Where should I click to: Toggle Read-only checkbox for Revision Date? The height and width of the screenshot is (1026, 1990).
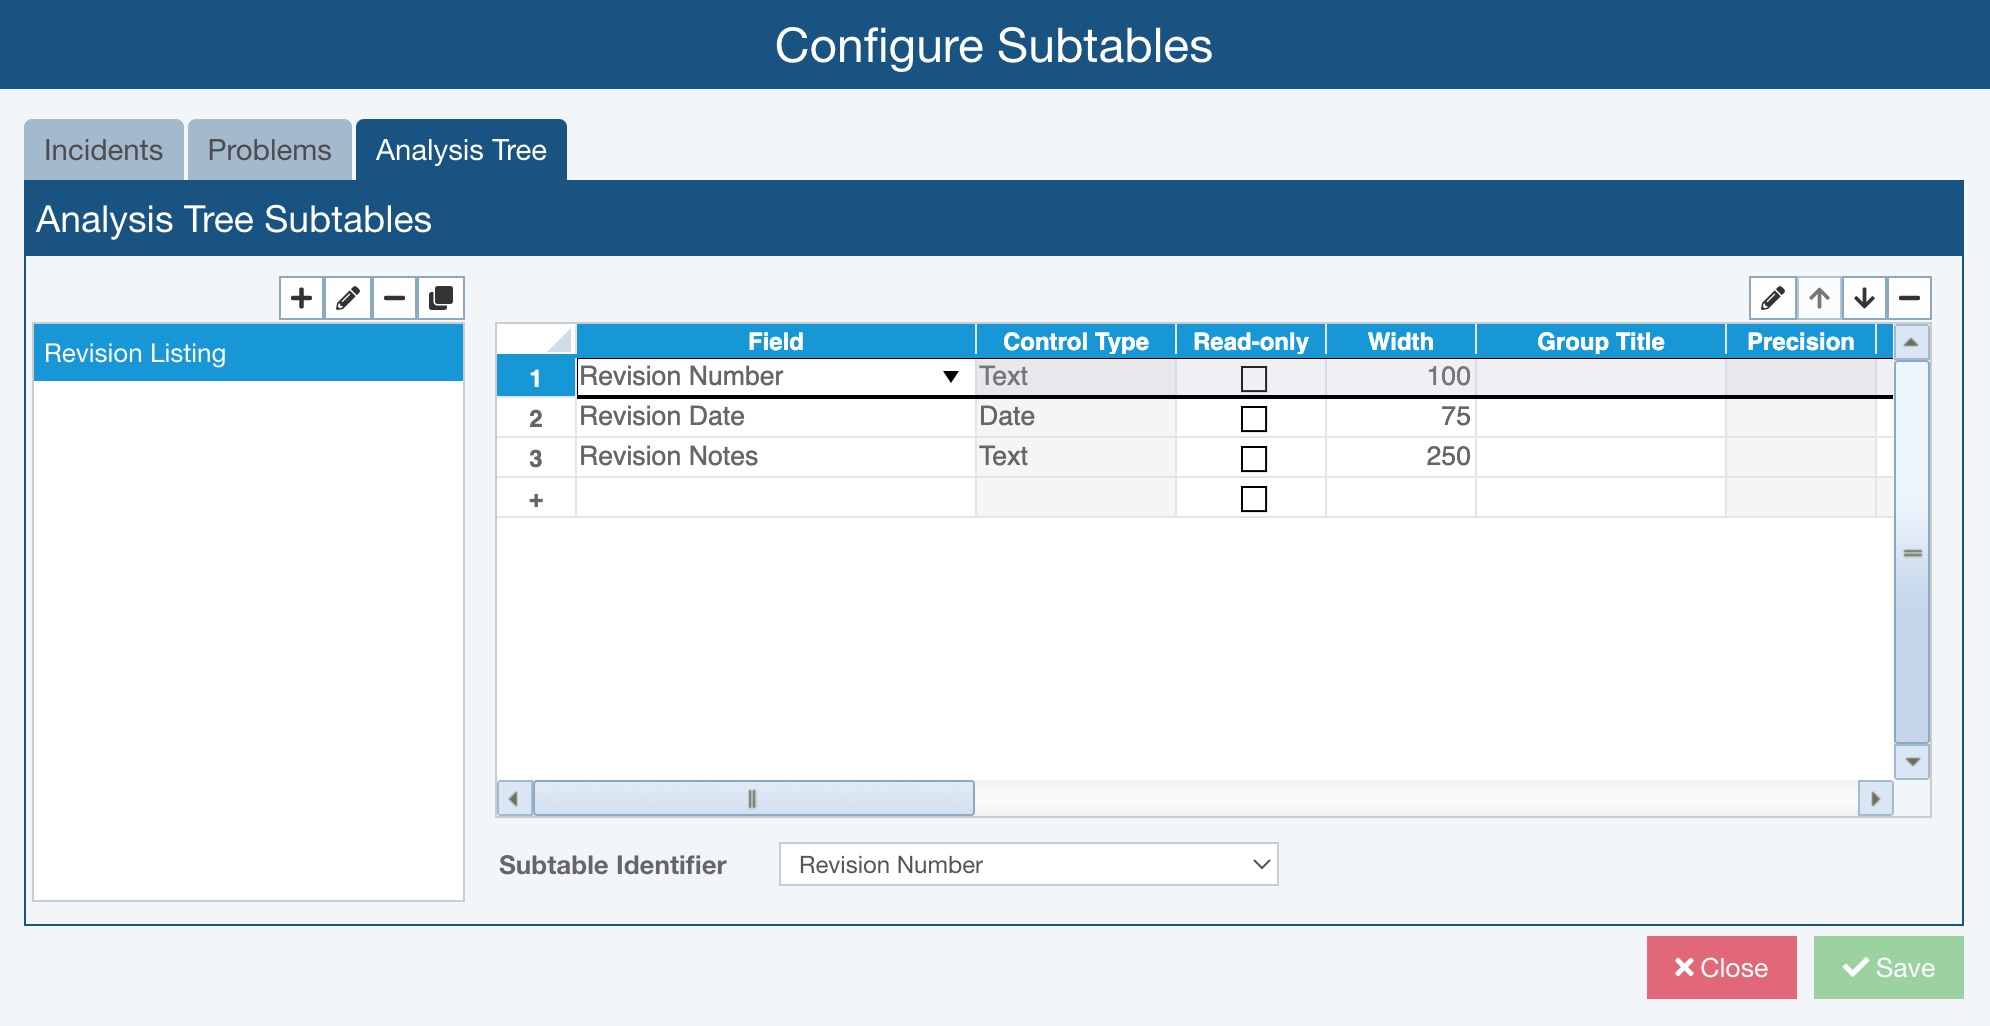pos(1253,418)
